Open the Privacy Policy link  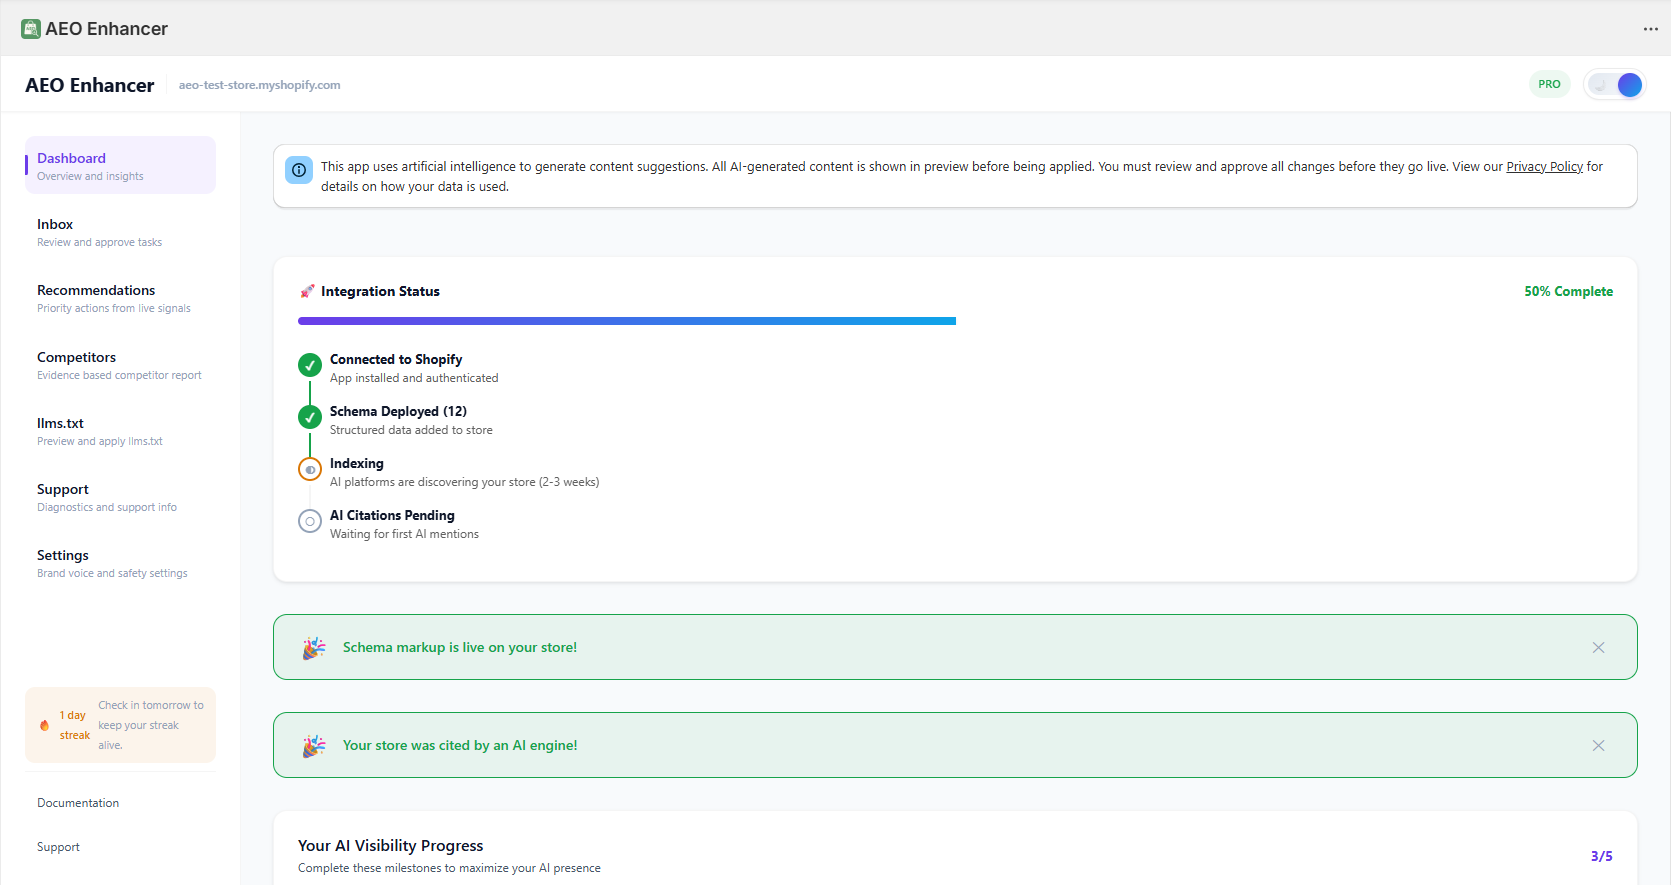point(1544,167)
